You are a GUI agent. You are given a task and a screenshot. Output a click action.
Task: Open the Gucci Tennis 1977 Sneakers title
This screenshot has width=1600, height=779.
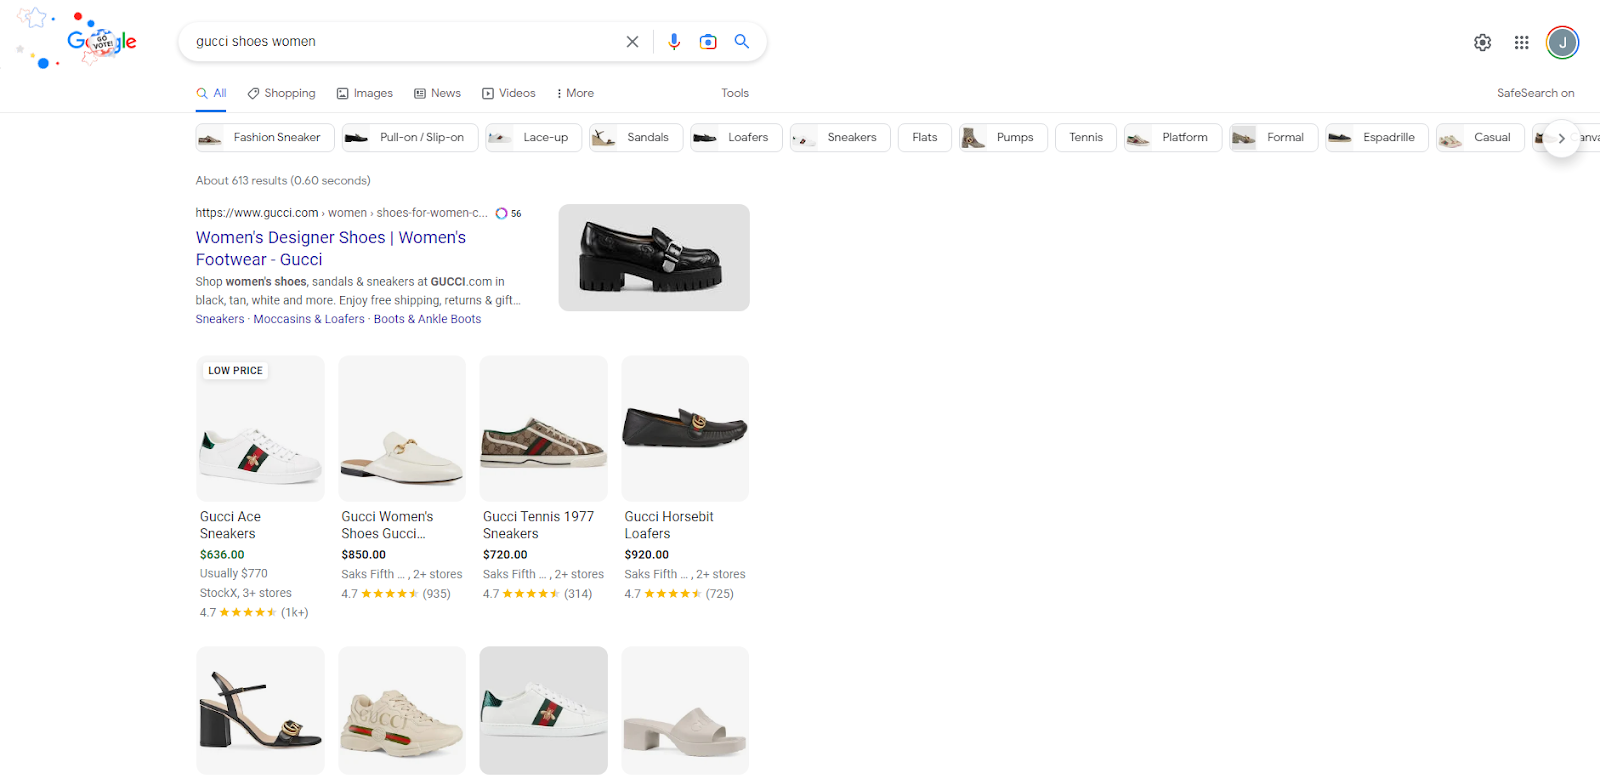[538, 525]
